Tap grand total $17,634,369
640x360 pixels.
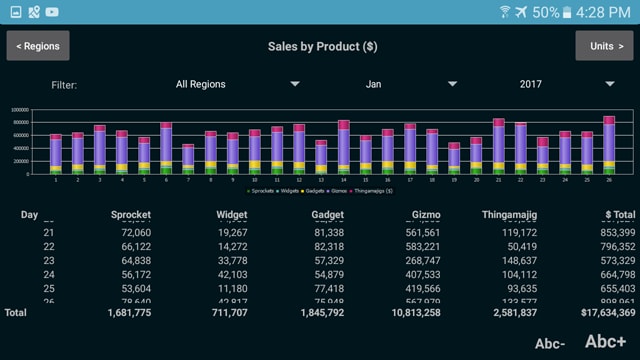coord(608,313)
